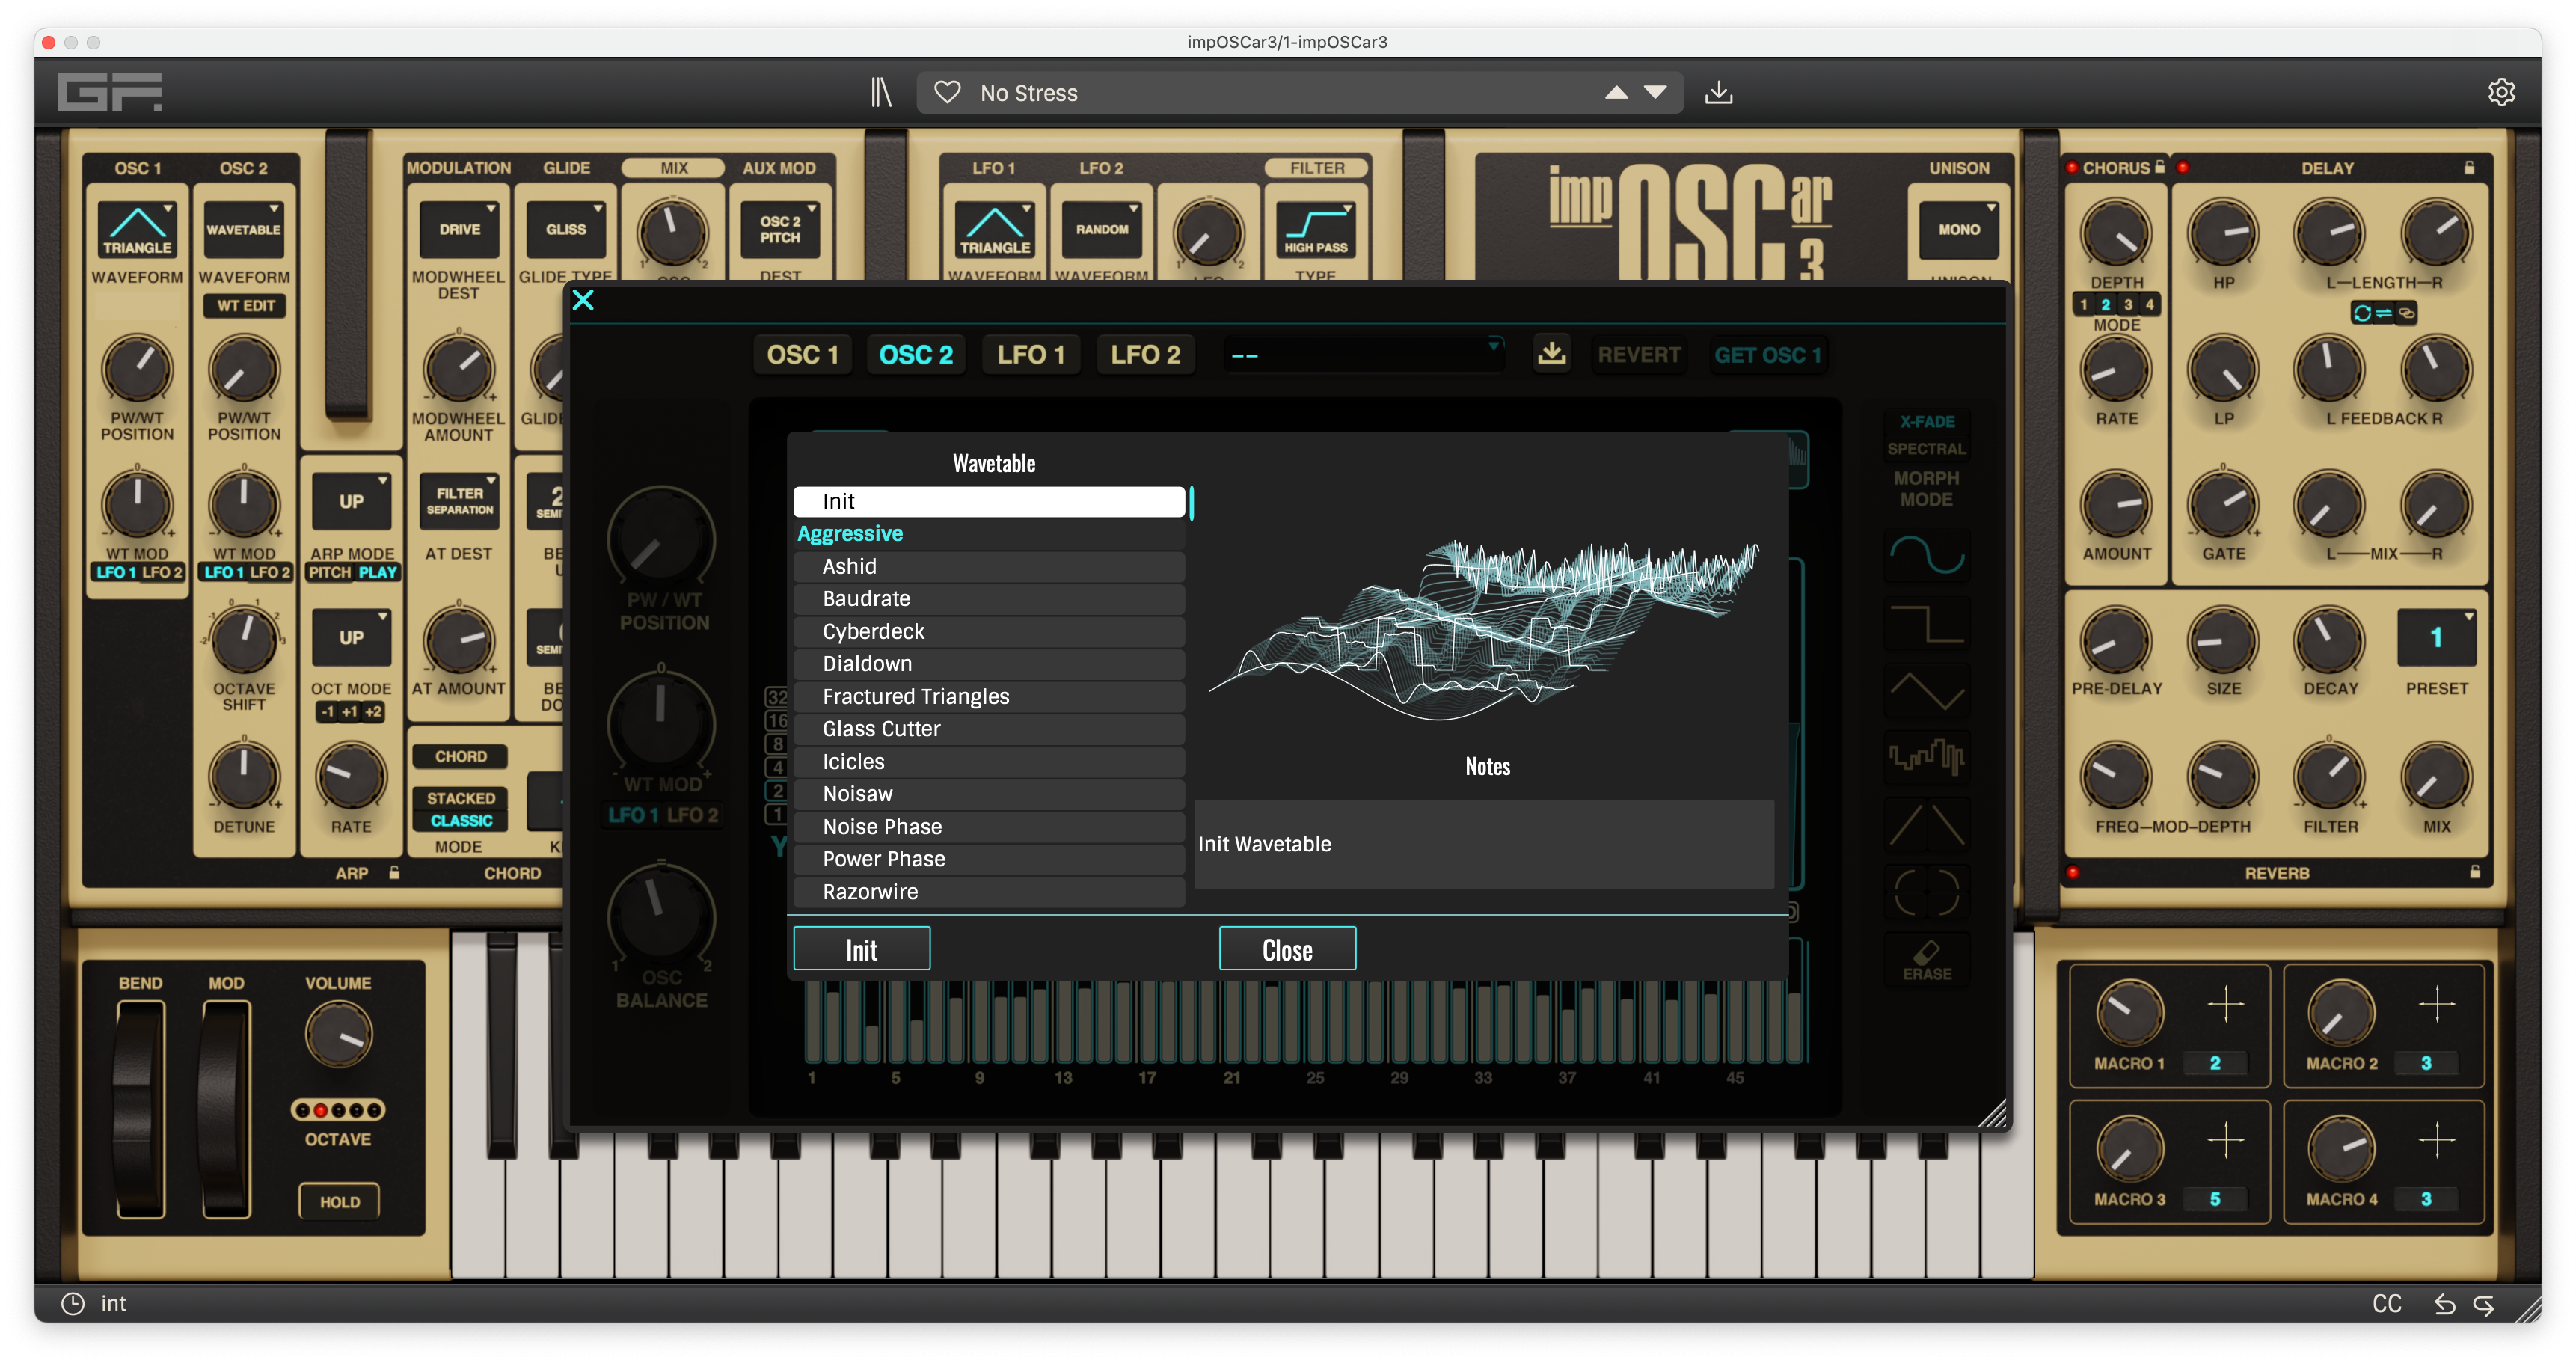Open the preset library icon top left
Viewport: 2576px width, 1363px height.
880,92
